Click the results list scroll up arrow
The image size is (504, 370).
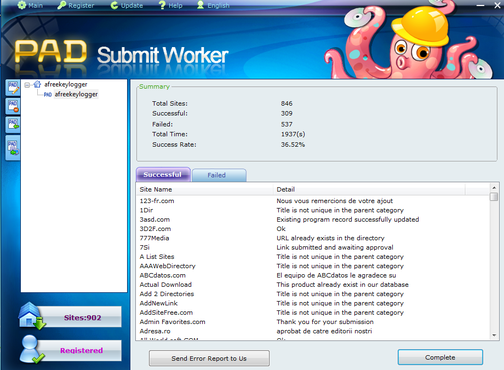coord(494,187)
